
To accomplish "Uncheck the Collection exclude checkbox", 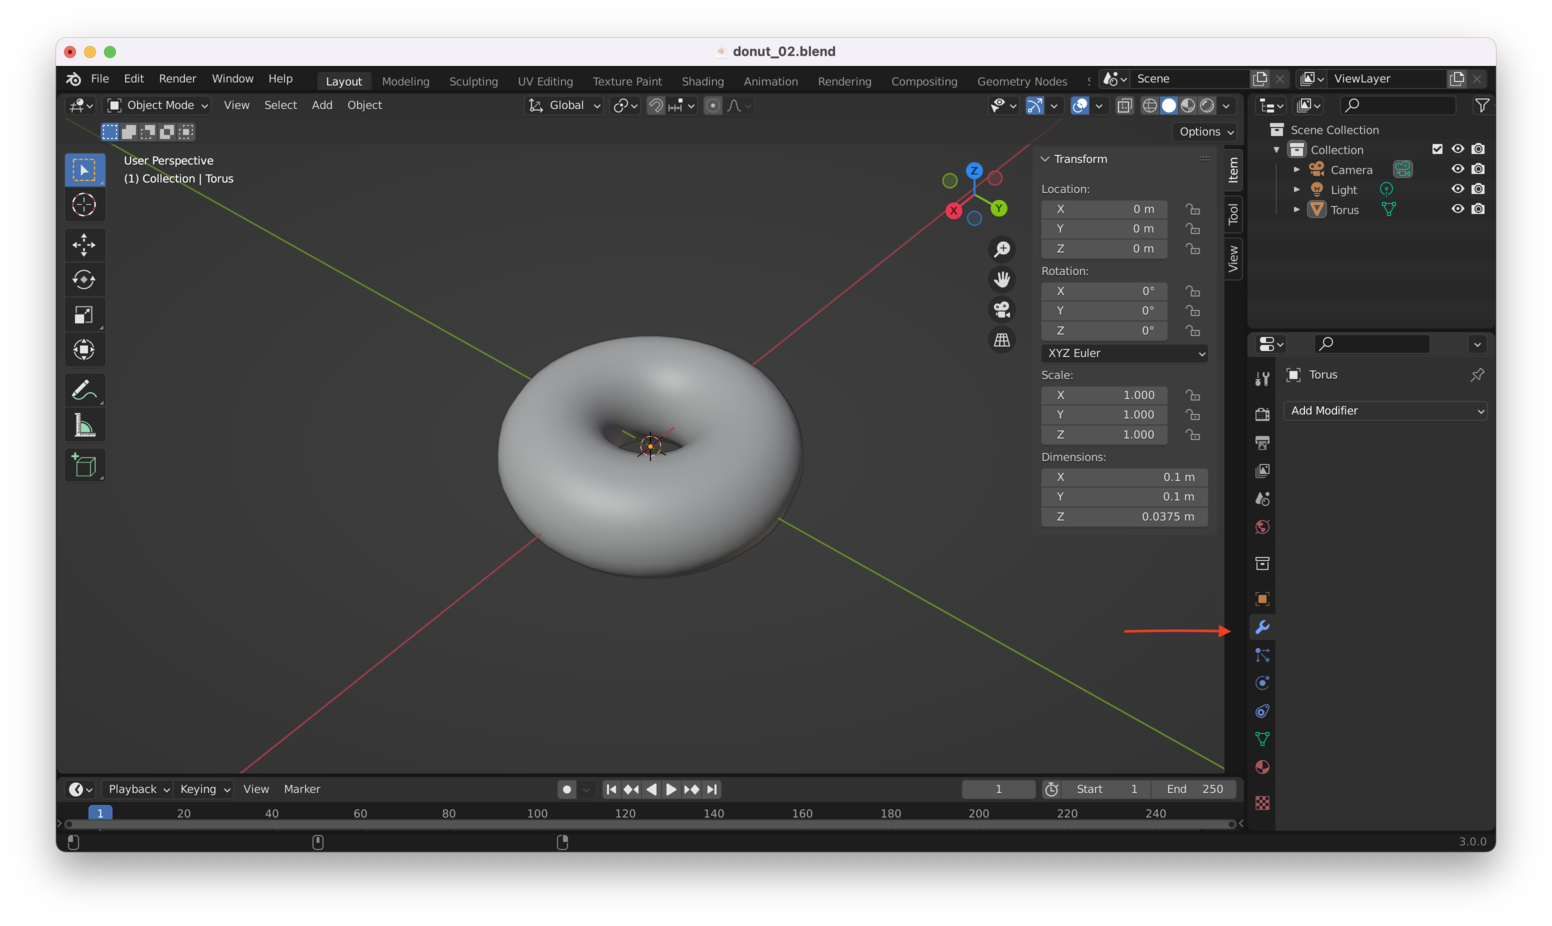I will (1437, 149).
